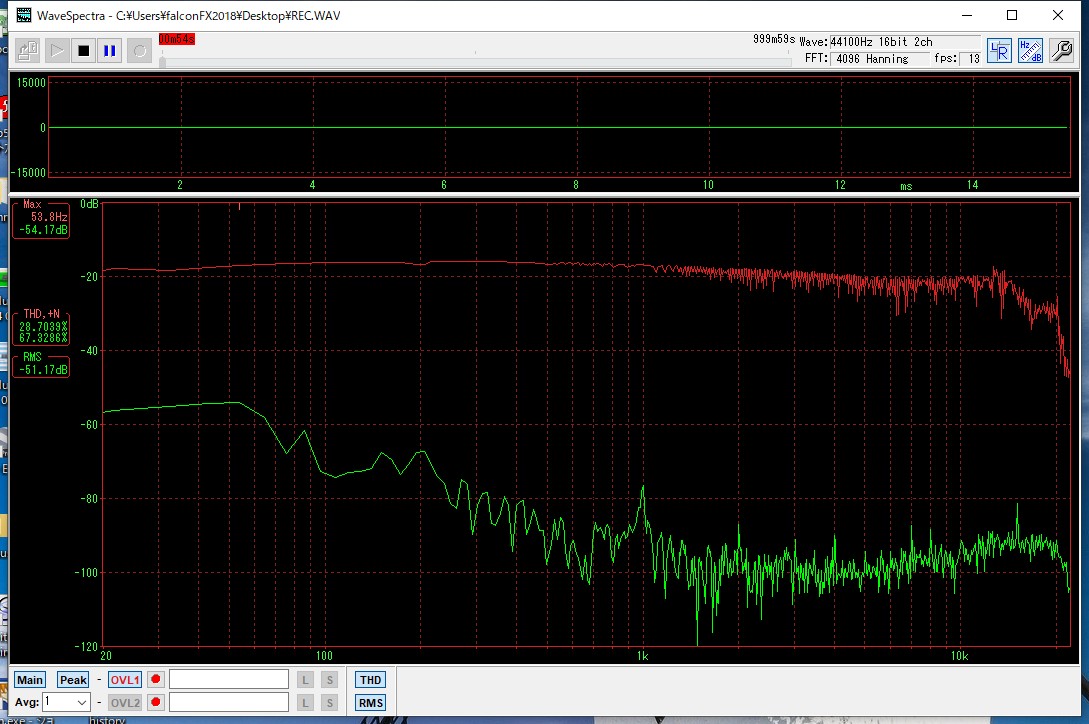Image resolution: width=1089 pixels, height=724 pixels.
Task: Open settings with the wrench icon
Action: (1061, 51)
